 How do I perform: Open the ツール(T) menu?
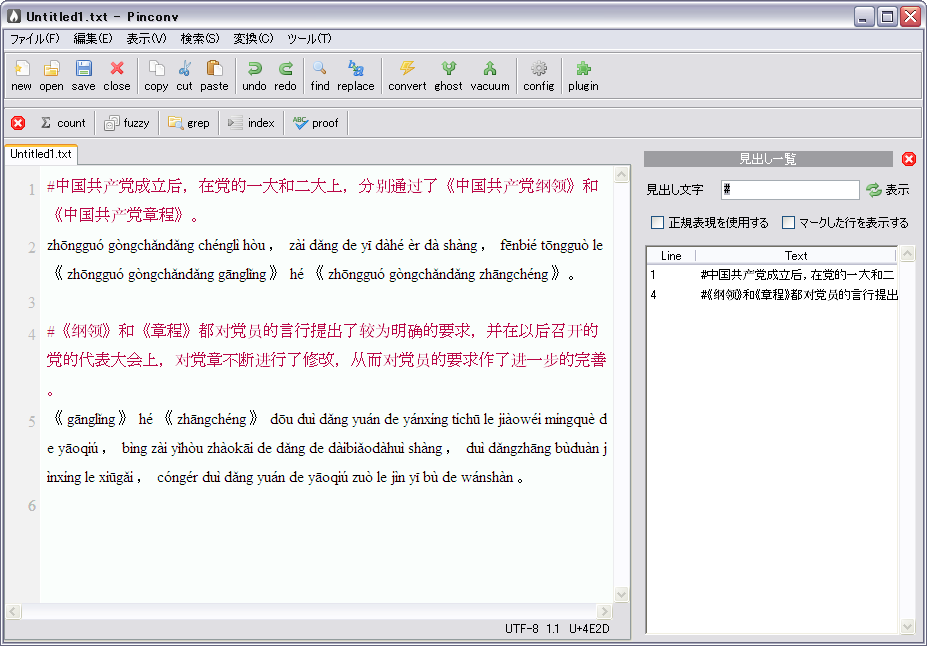click(309, 38)
